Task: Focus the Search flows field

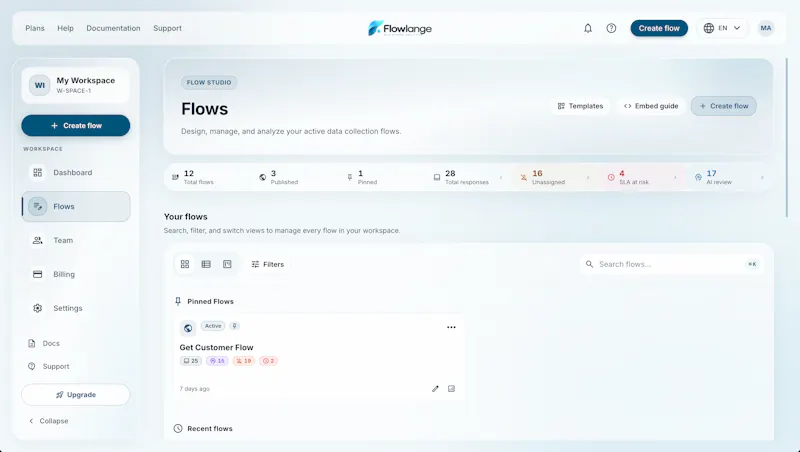Action: [671, 264]
